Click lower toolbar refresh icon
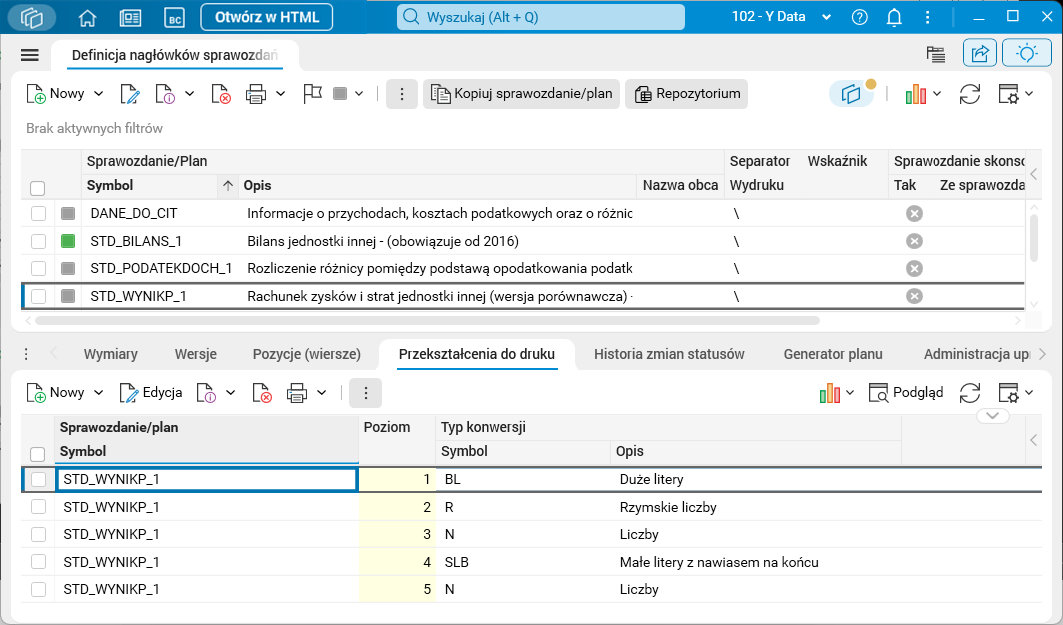This screenshot has width=1063, height=625. pos(969,393)
